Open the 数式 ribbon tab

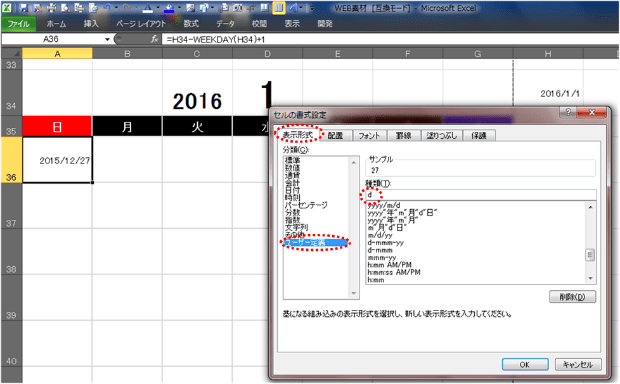click(191, 24)
